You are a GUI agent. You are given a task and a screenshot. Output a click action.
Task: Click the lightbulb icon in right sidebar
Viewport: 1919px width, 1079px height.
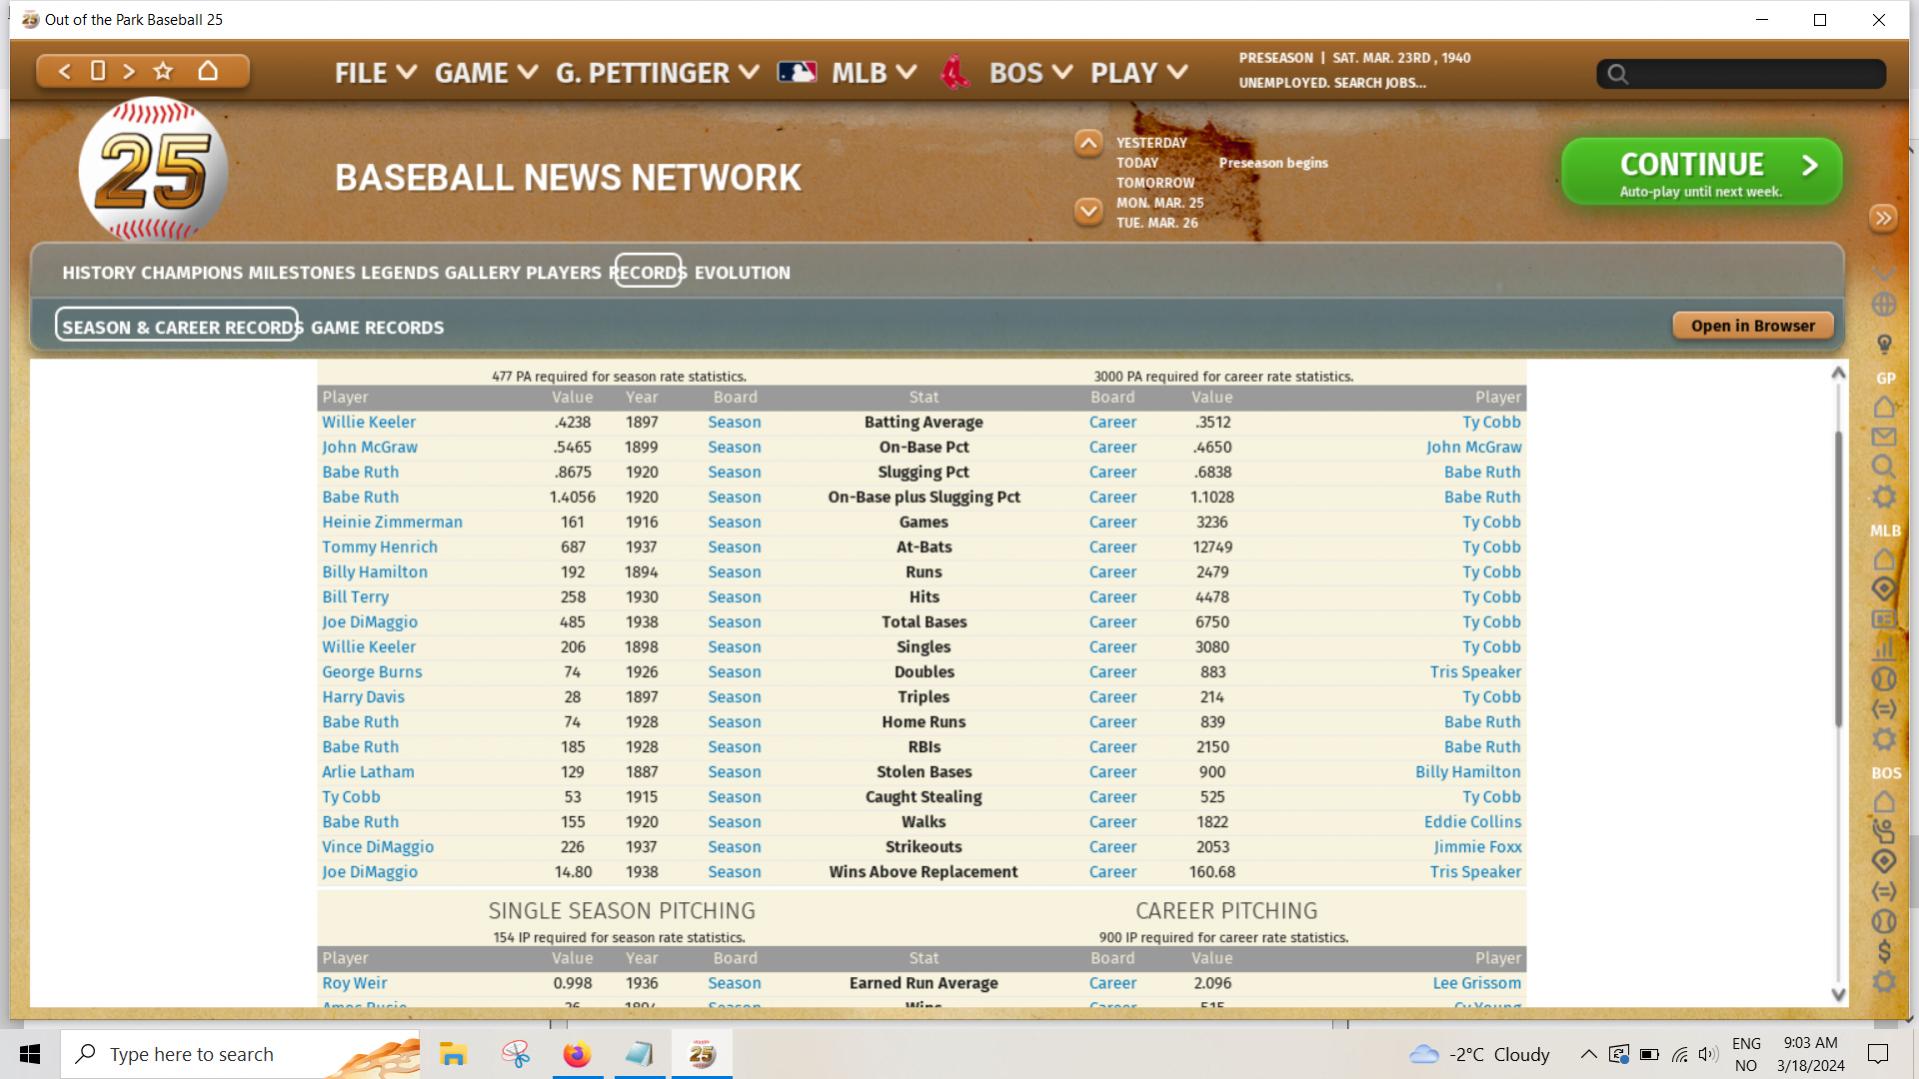coord(1884,344)
